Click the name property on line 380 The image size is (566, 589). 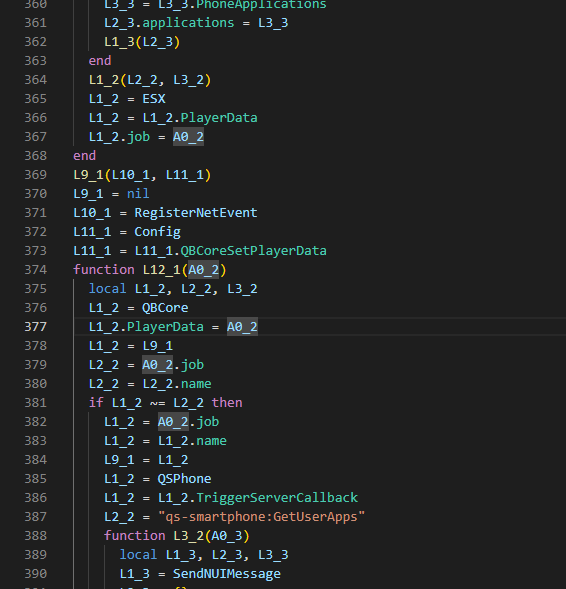[x=196, y=384]
